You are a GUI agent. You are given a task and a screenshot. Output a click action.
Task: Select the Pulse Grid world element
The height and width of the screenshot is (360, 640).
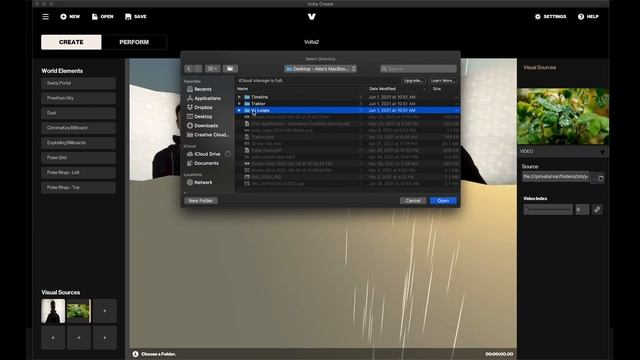coord(78,158)
